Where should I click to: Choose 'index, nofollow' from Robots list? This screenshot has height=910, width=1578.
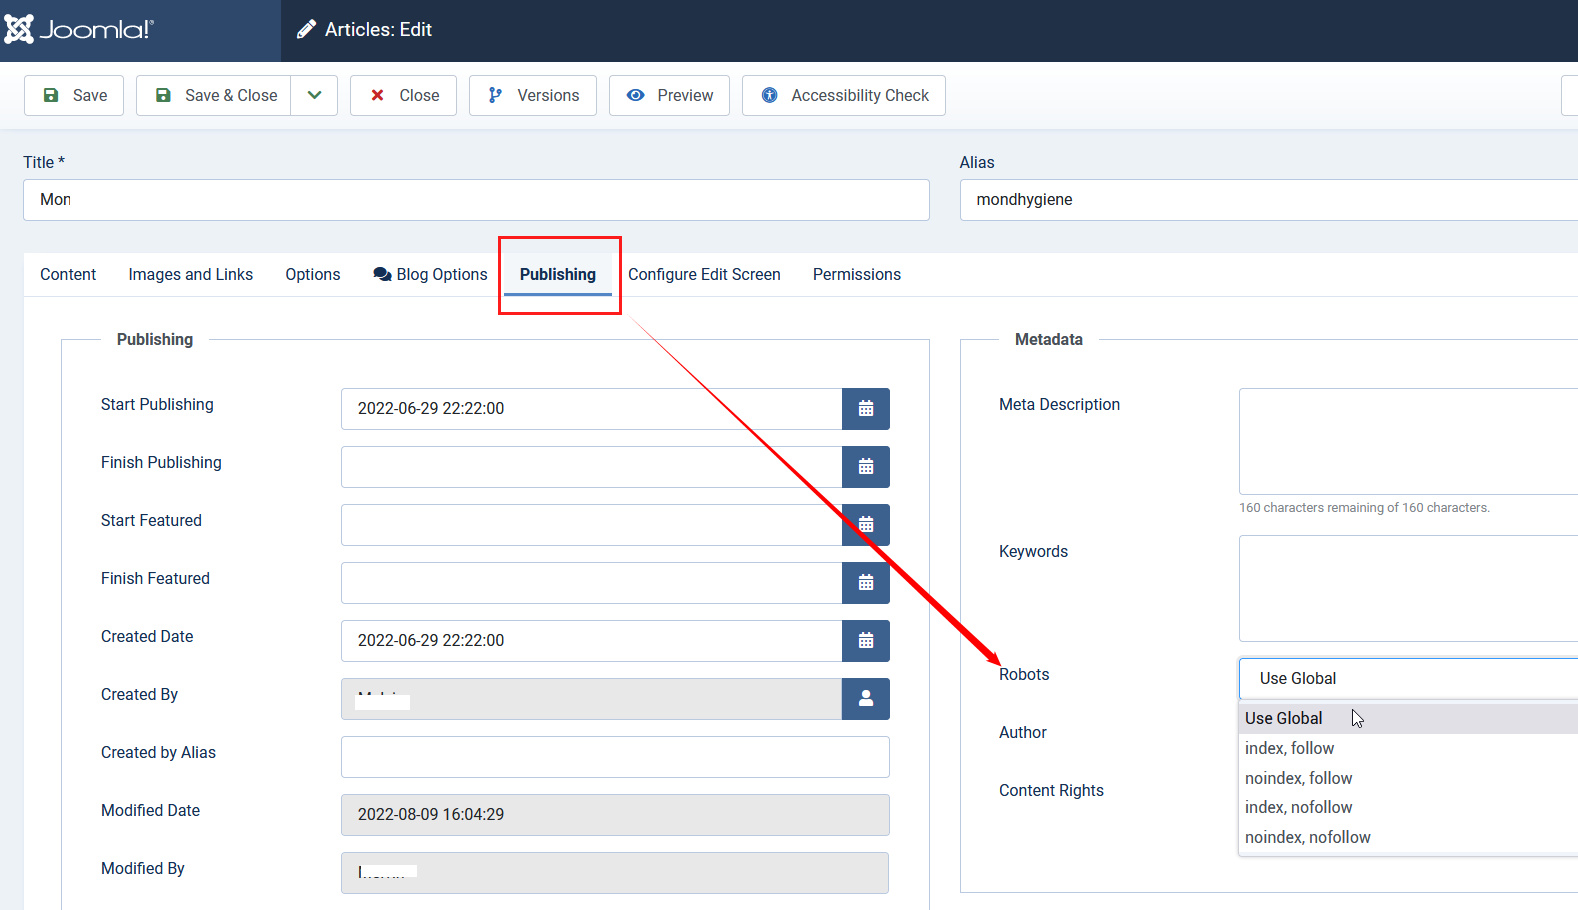pos(1298,807)
